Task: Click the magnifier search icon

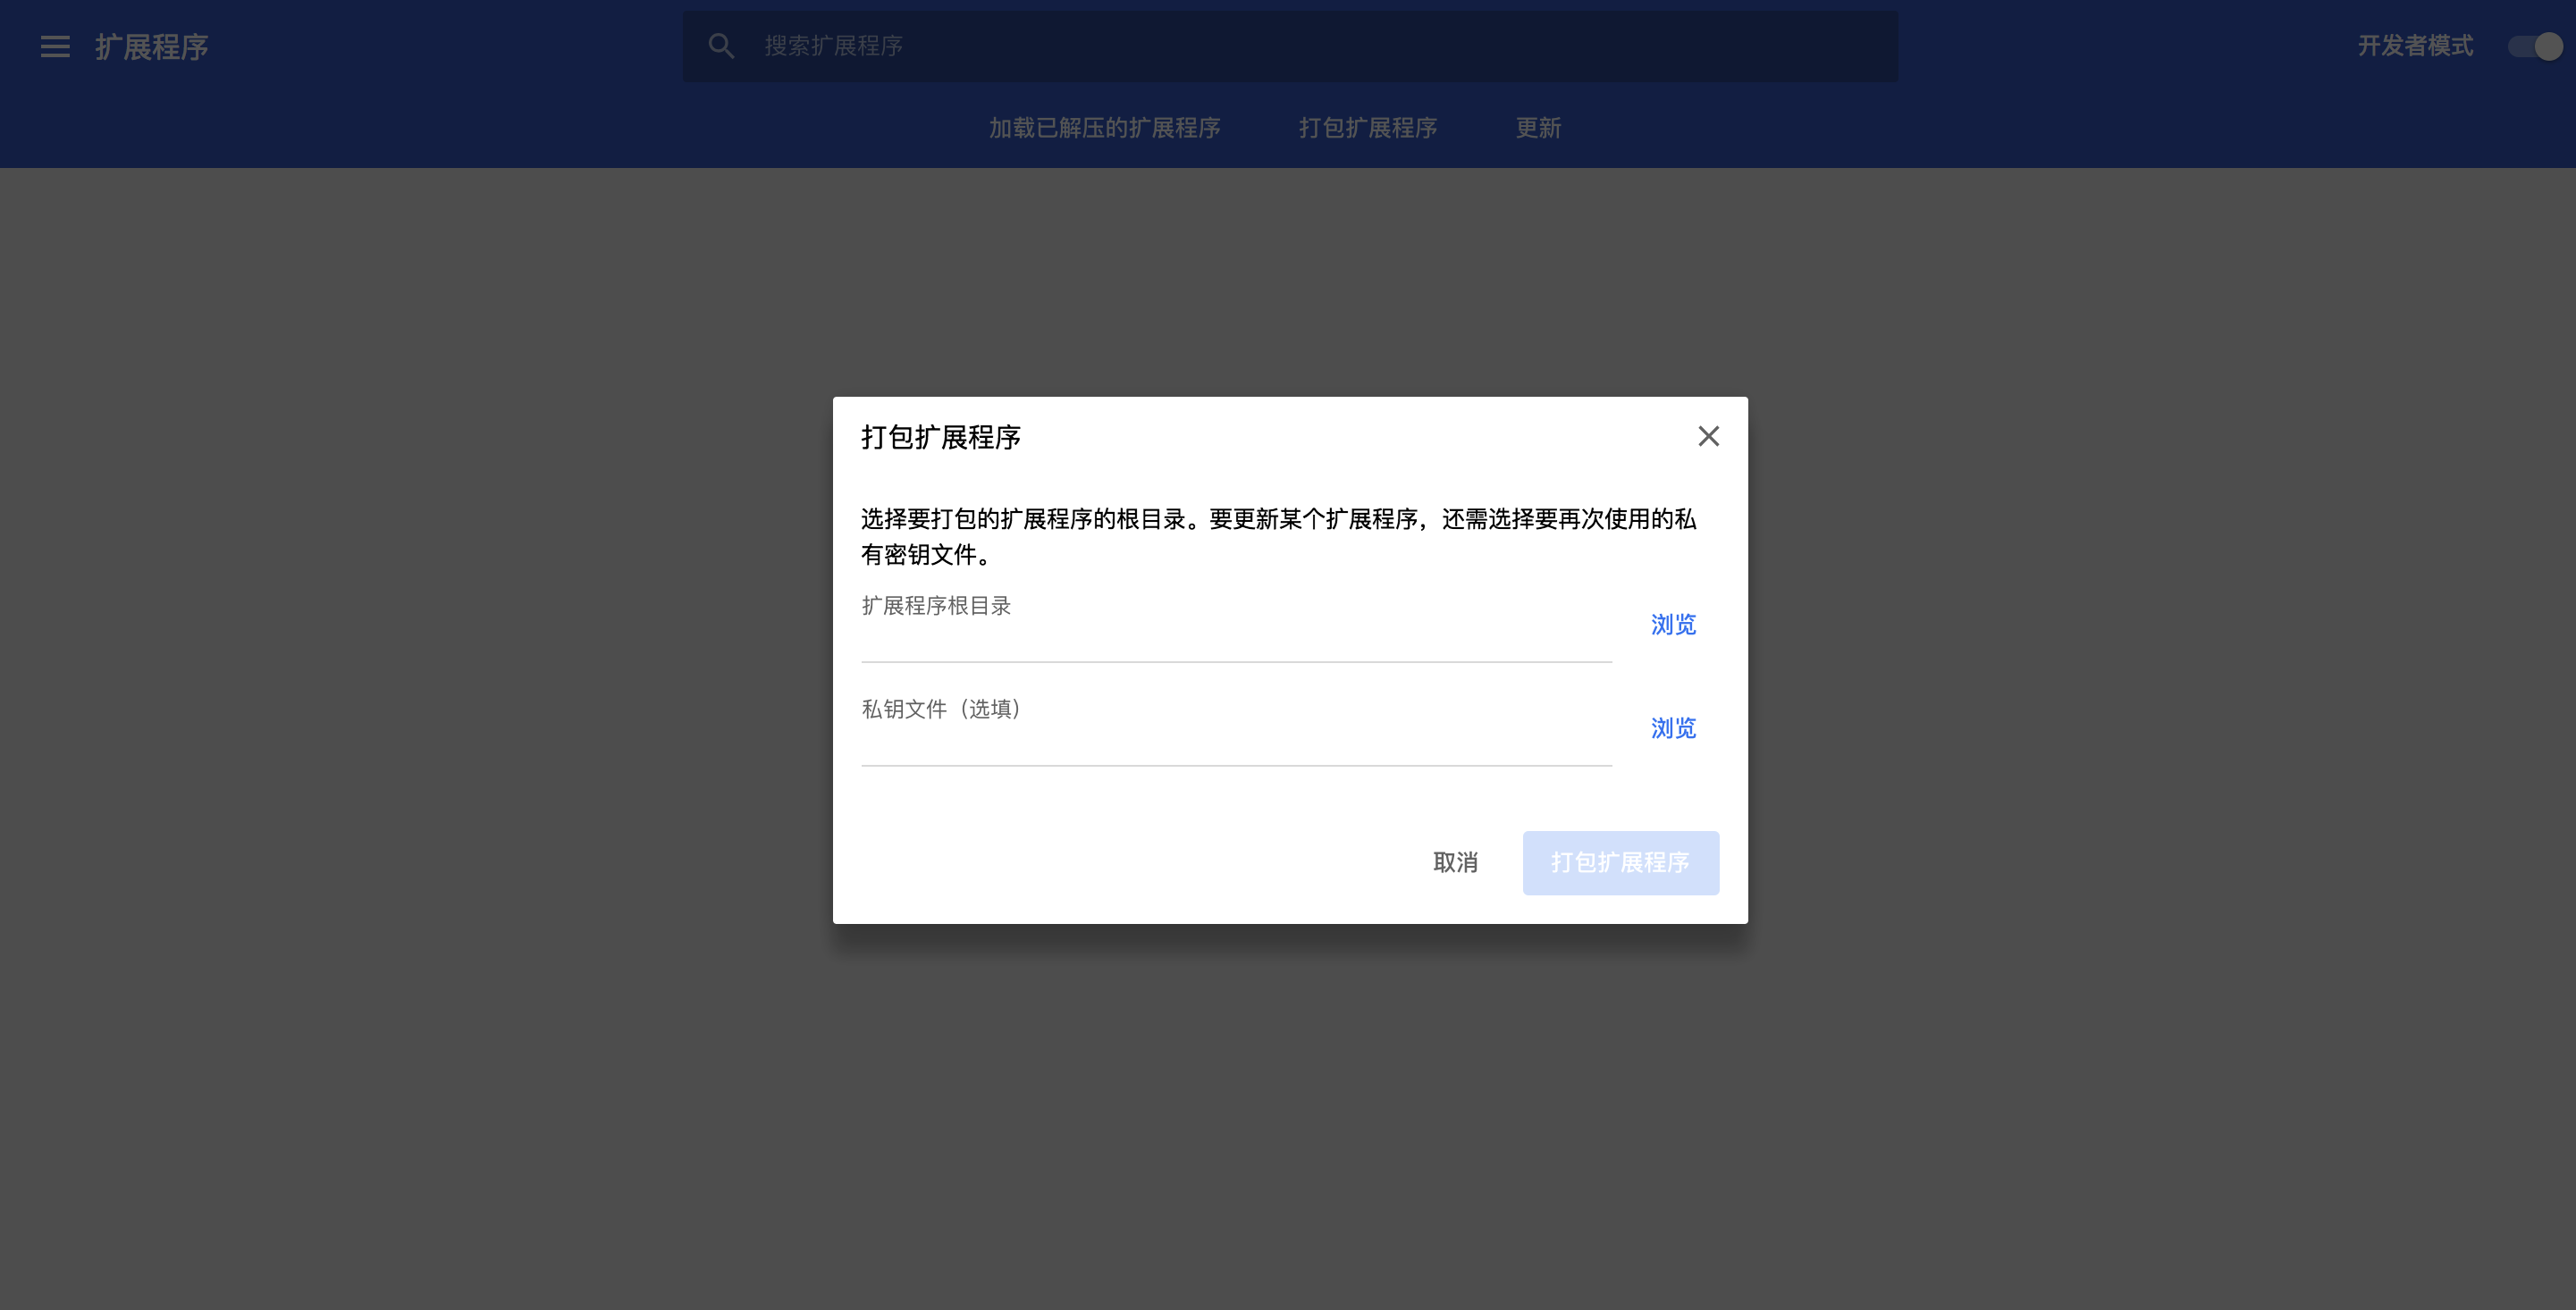Action: pos(721,46)
